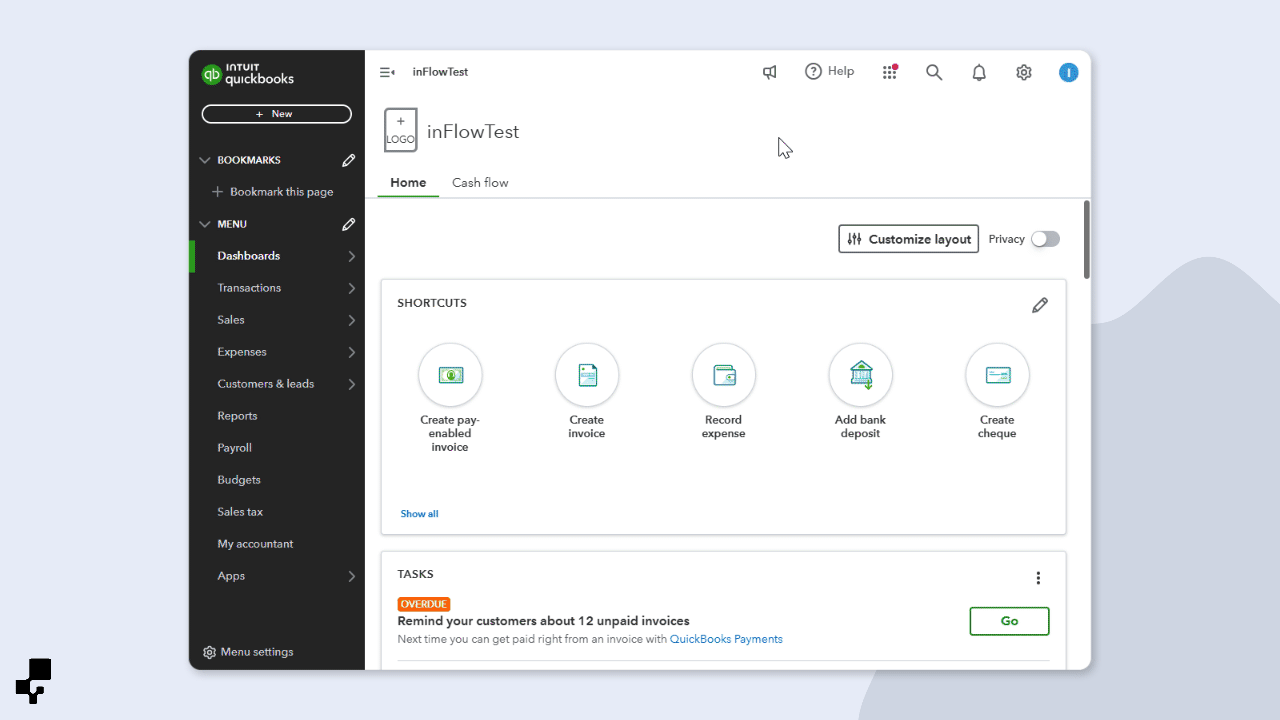Screen dimensions: 1280x720
Task: Open the search magnifier icon
Action: click(934, 72)
